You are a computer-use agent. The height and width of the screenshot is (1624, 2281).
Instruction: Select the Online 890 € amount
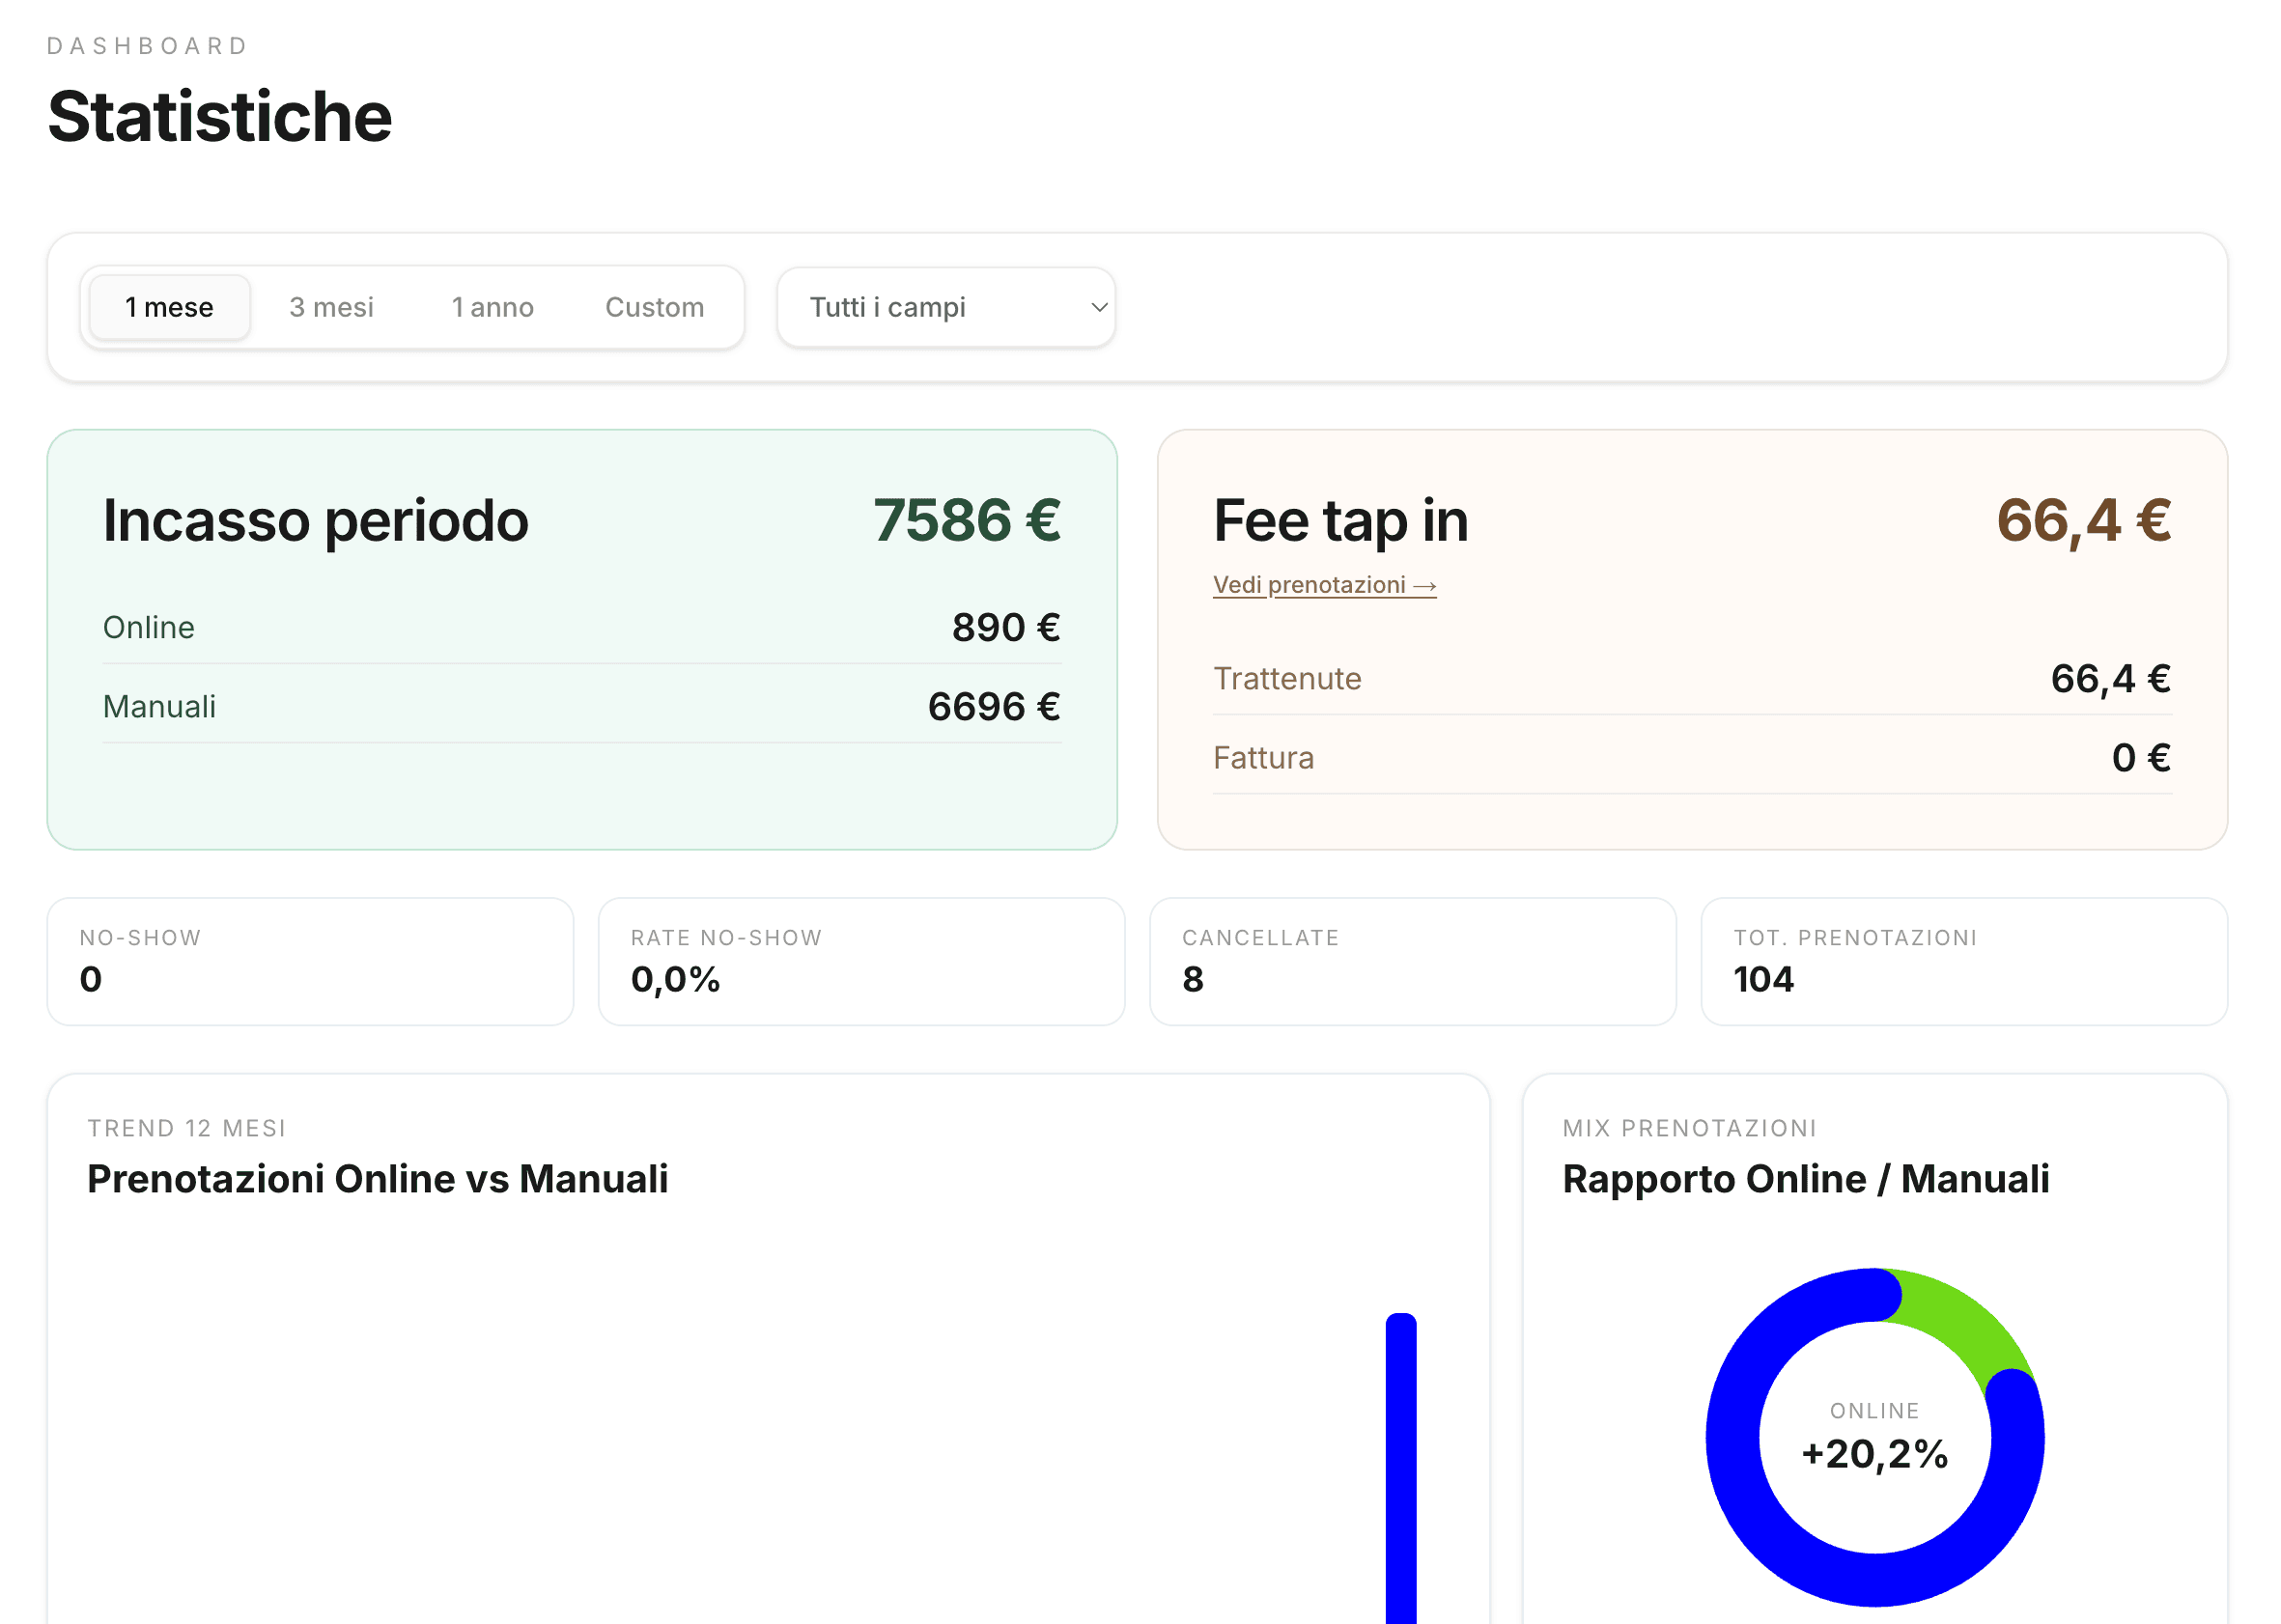(x=1006, y=627)
